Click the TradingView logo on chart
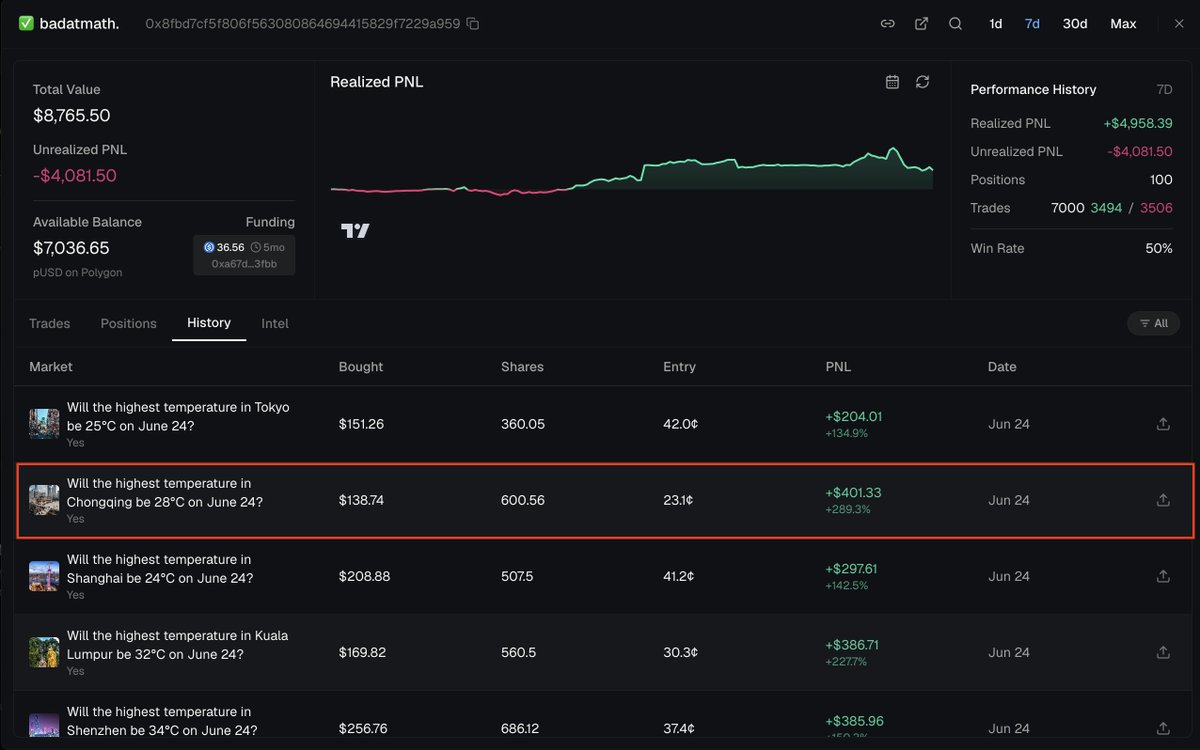Viewport: 1200px width, 750px height. tap(355, 231)
